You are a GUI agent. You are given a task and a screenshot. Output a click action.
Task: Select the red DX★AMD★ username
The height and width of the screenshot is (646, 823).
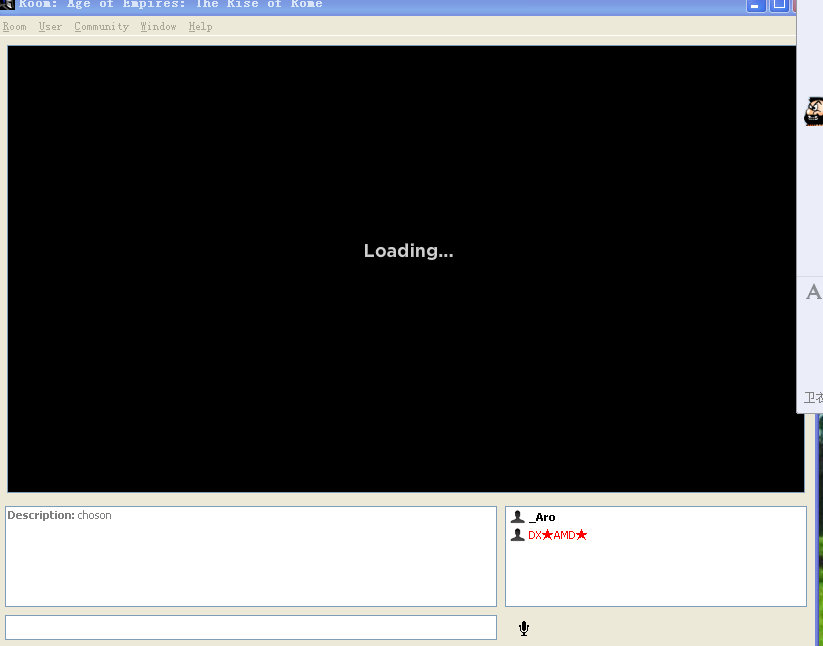coord(557,535)
